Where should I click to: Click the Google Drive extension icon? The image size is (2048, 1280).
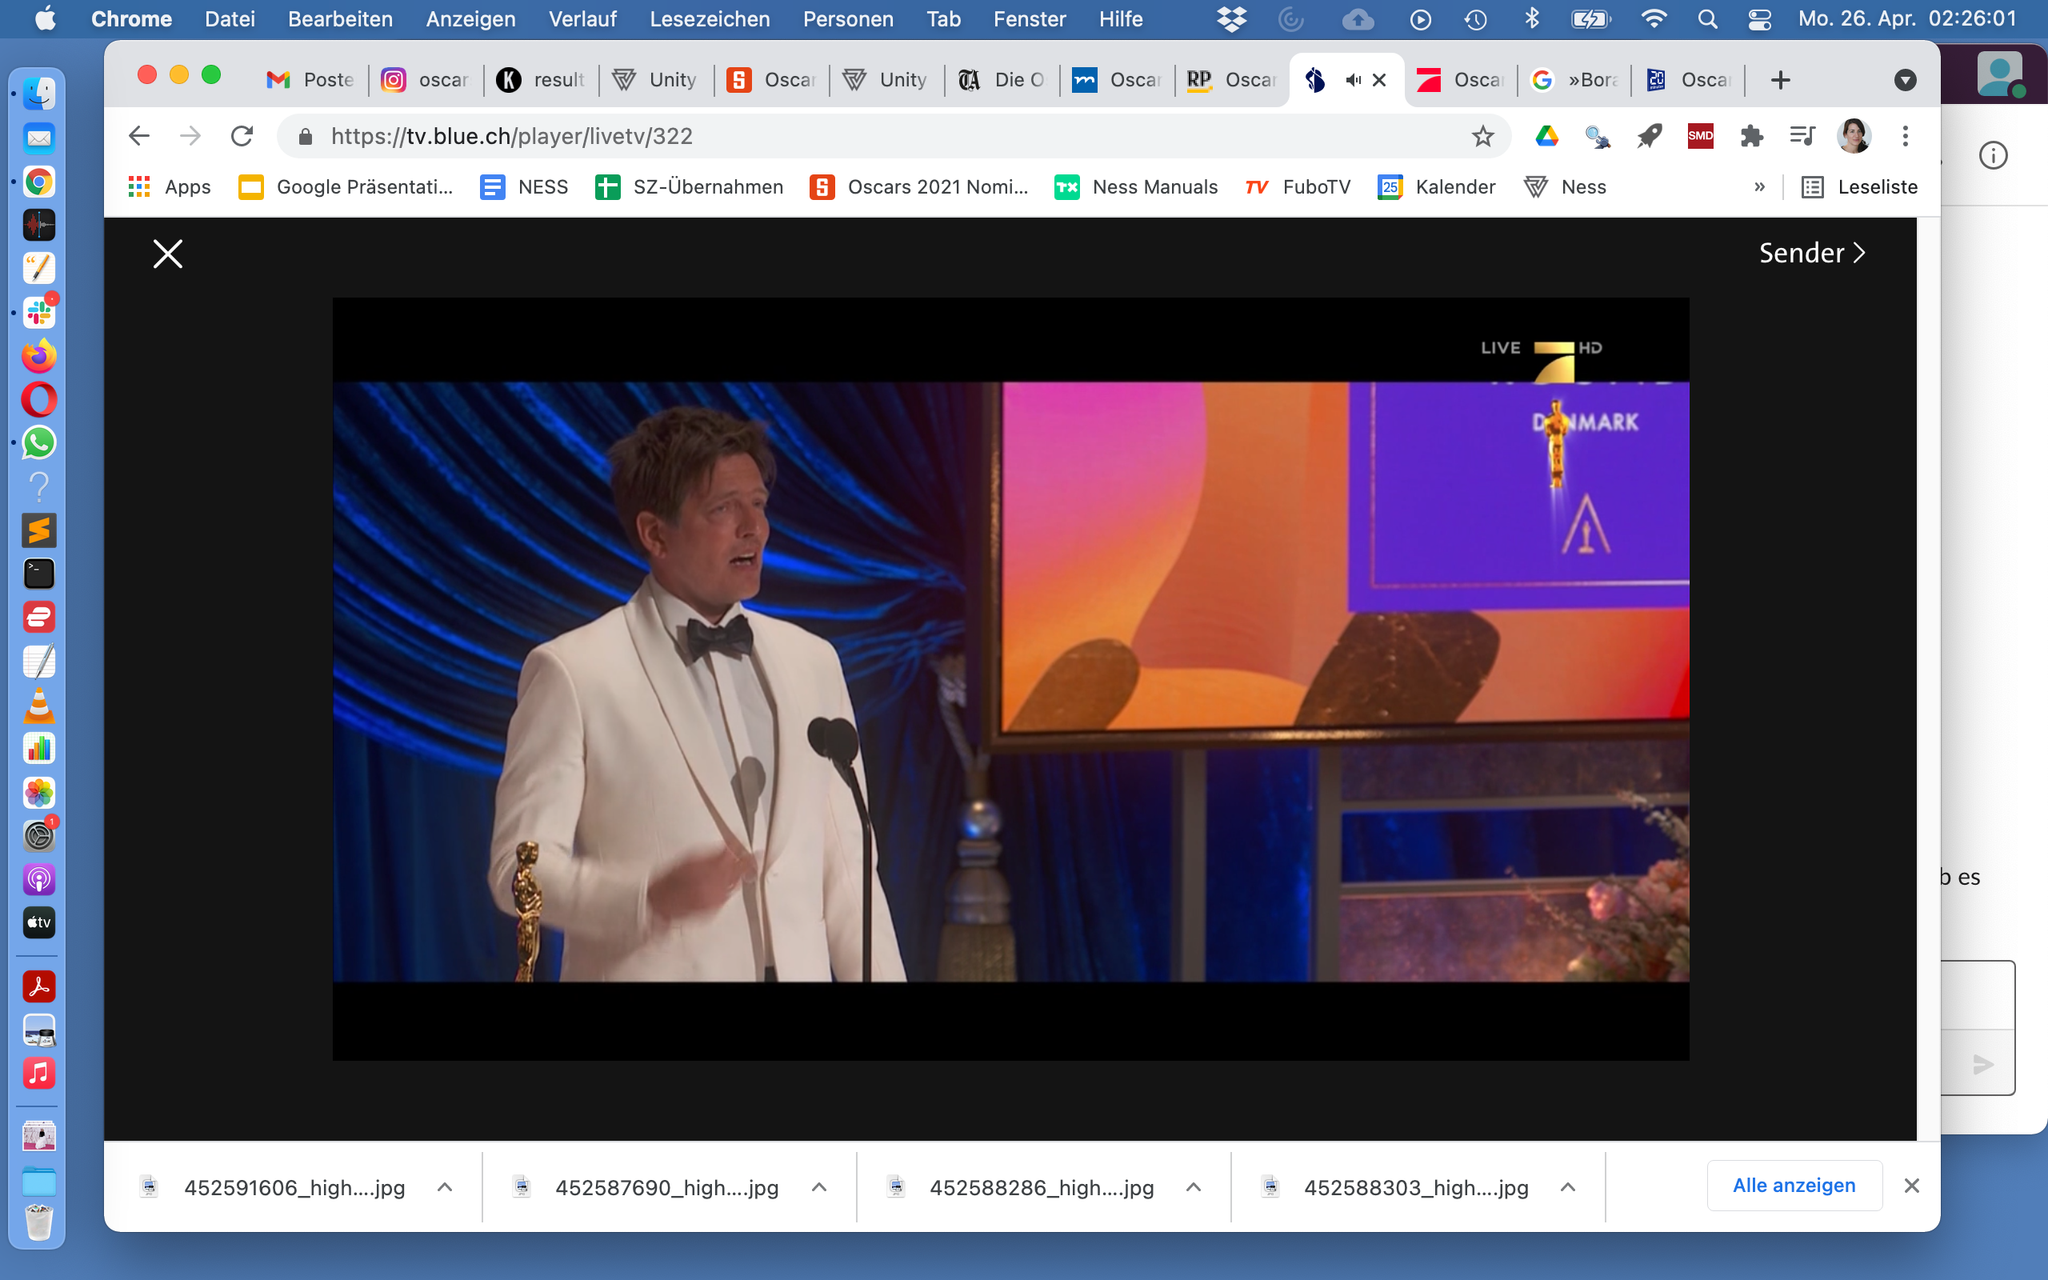[1546, 136]
